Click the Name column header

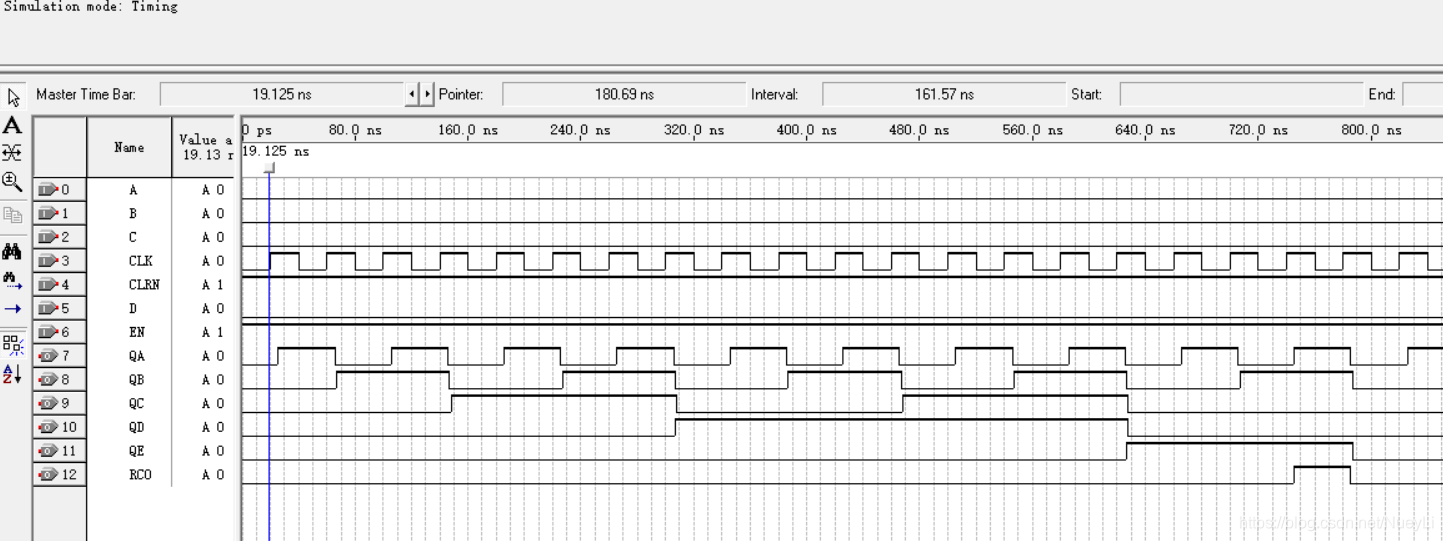coord(129,148)
